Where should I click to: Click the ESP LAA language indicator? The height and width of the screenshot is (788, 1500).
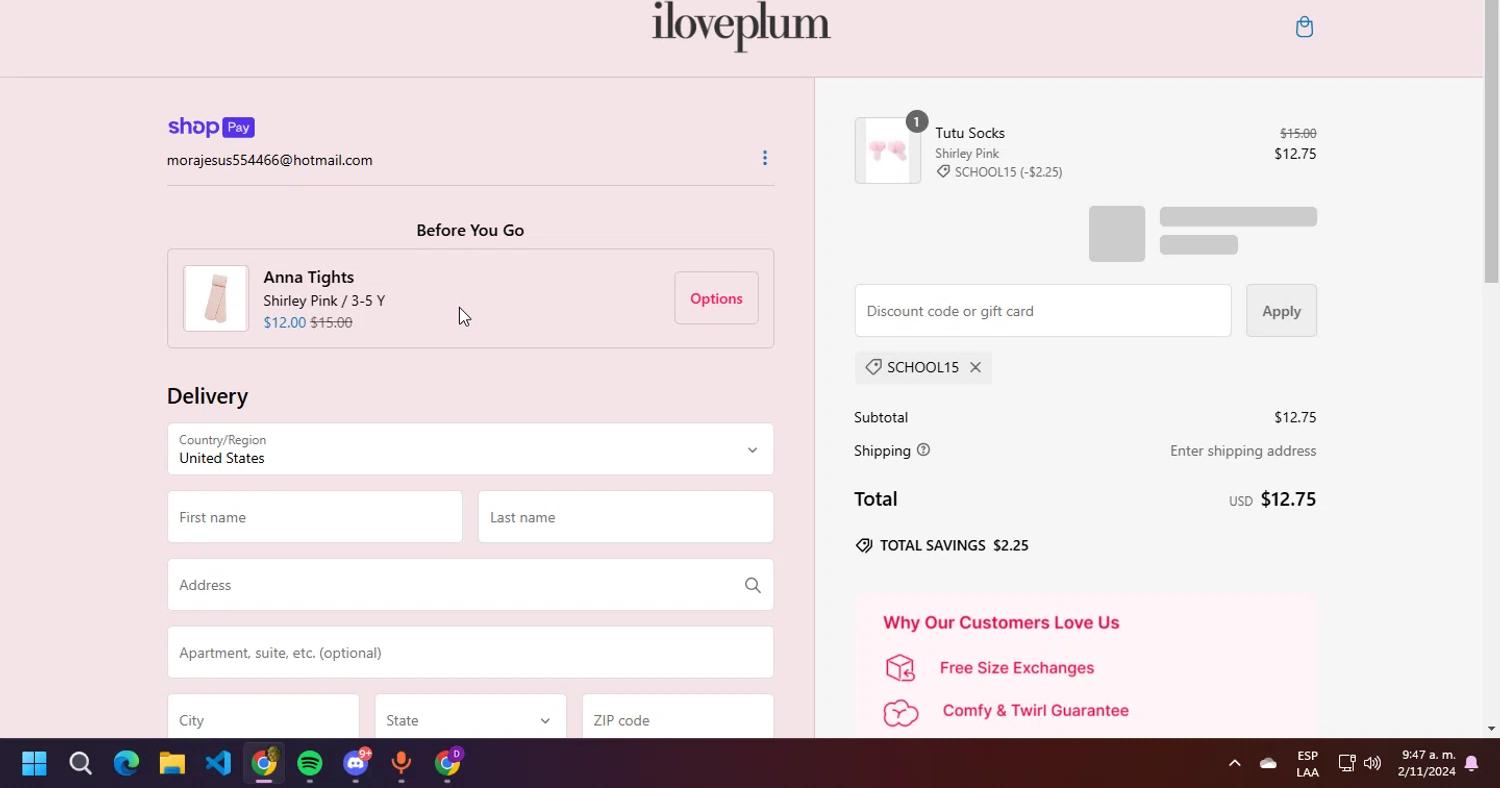(1307, 764)
